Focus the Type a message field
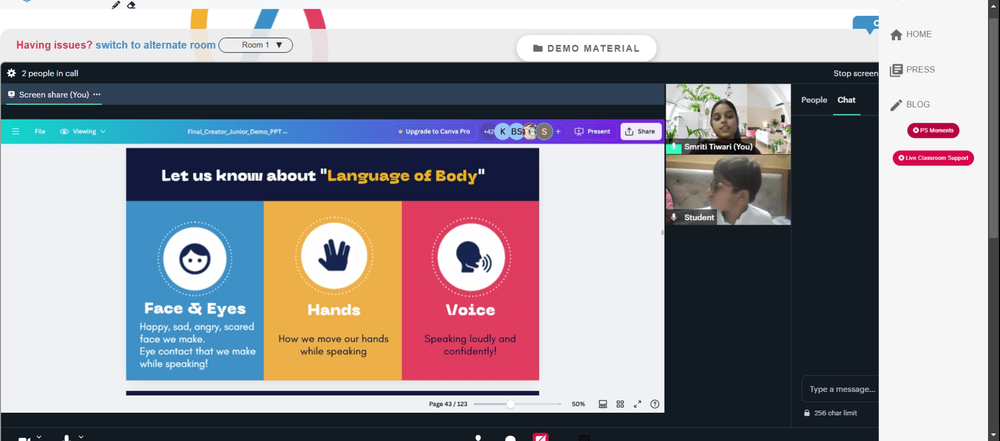The image size is (1000, 441). [x=840, y=389]
